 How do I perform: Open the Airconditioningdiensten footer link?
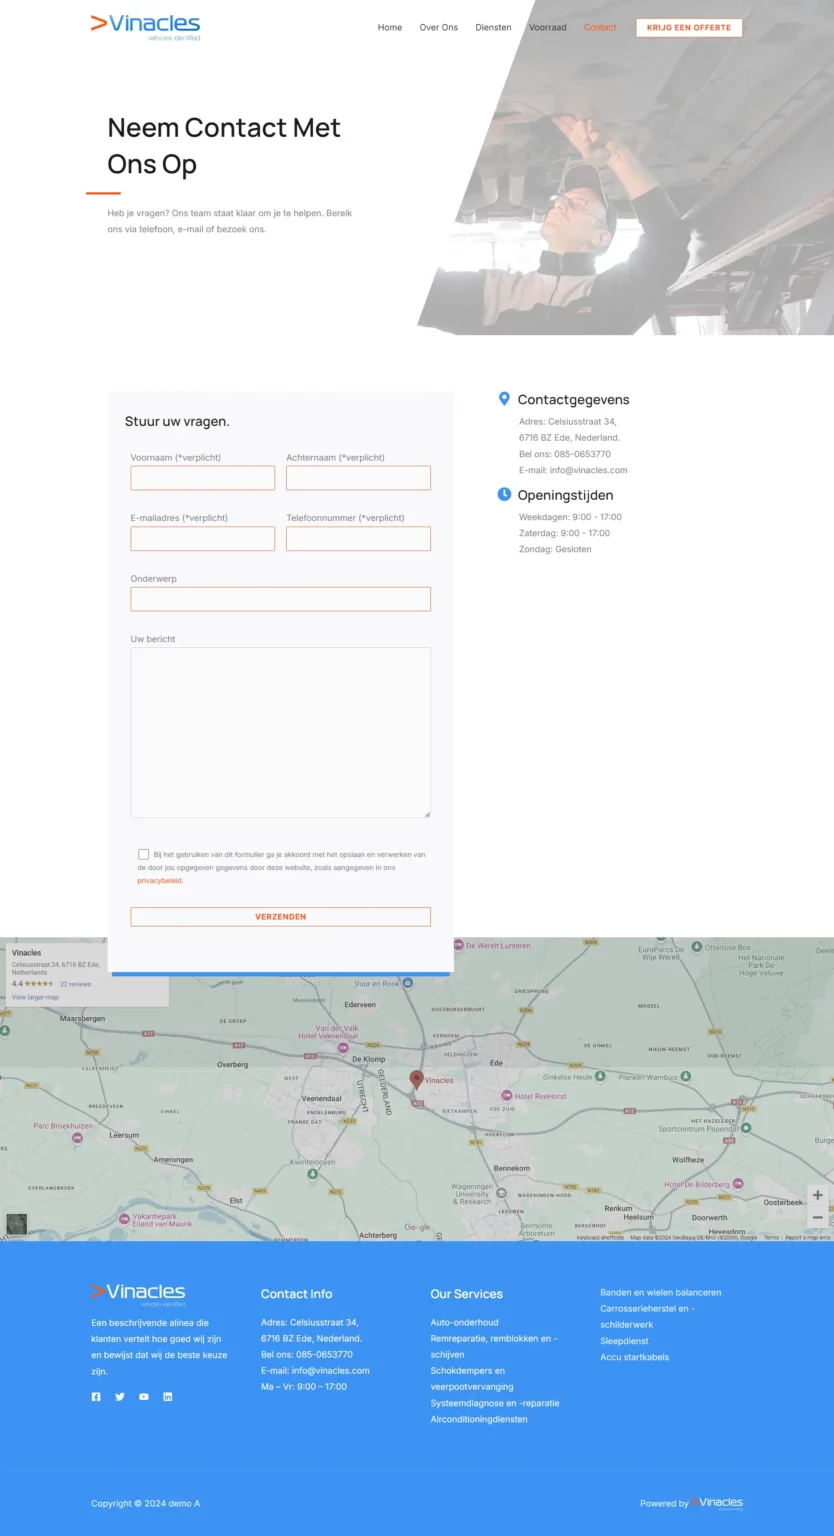(479, 1419)
